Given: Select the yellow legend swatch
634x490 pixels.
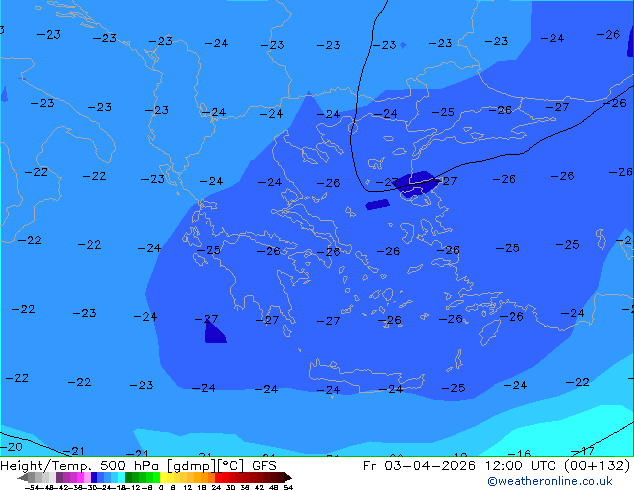Looking at the screenshot, I should point(163,477).
